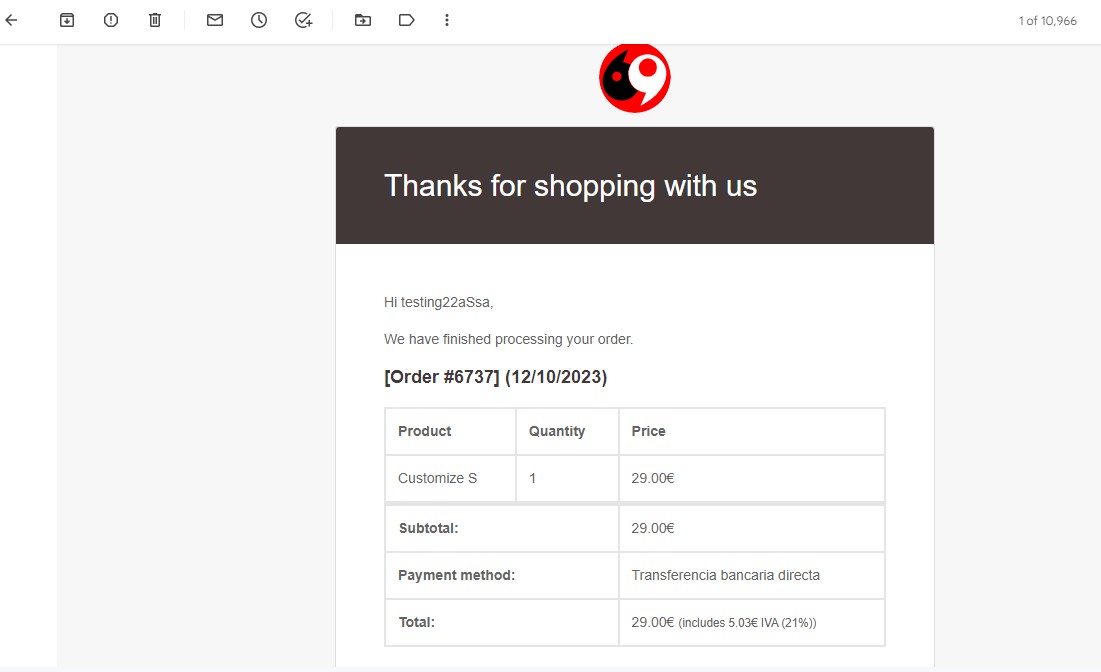
Task: Click 'We have finished processing your order.'
Action: click(x=508, y=339)
